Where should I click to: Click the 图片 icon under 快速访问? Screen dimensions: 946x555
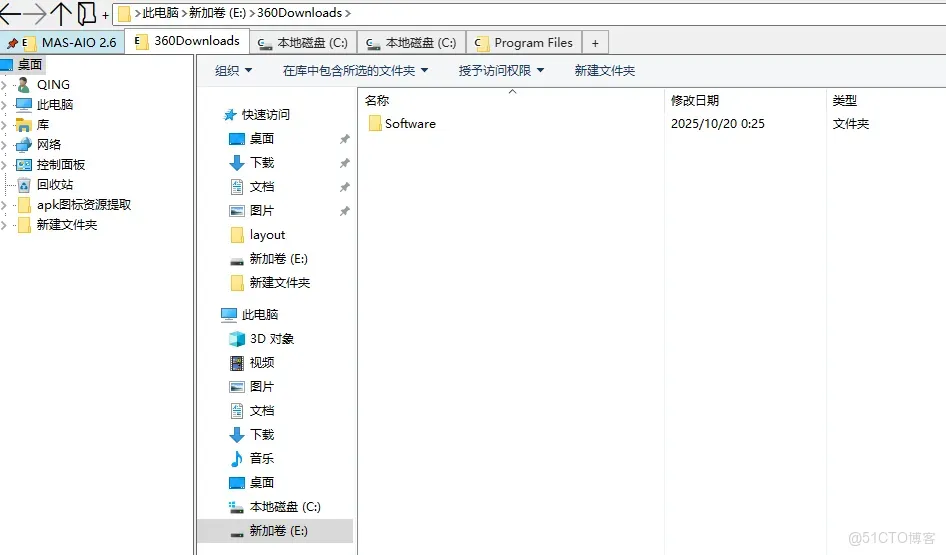pos(237,211)
